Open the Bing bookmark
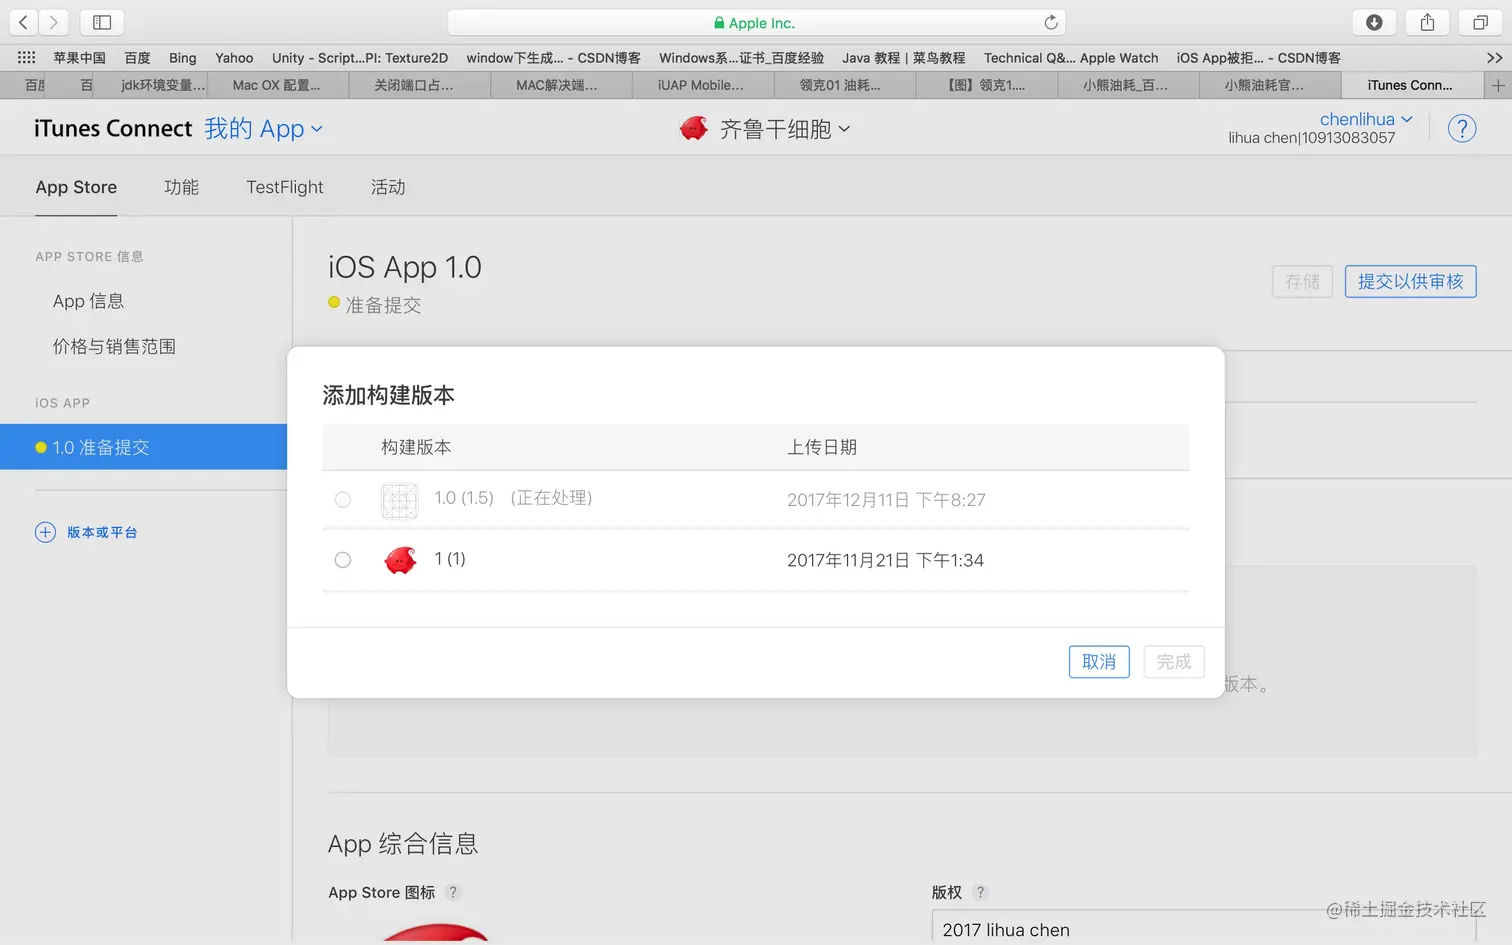 pyautogui.click(x=182, y=58)
